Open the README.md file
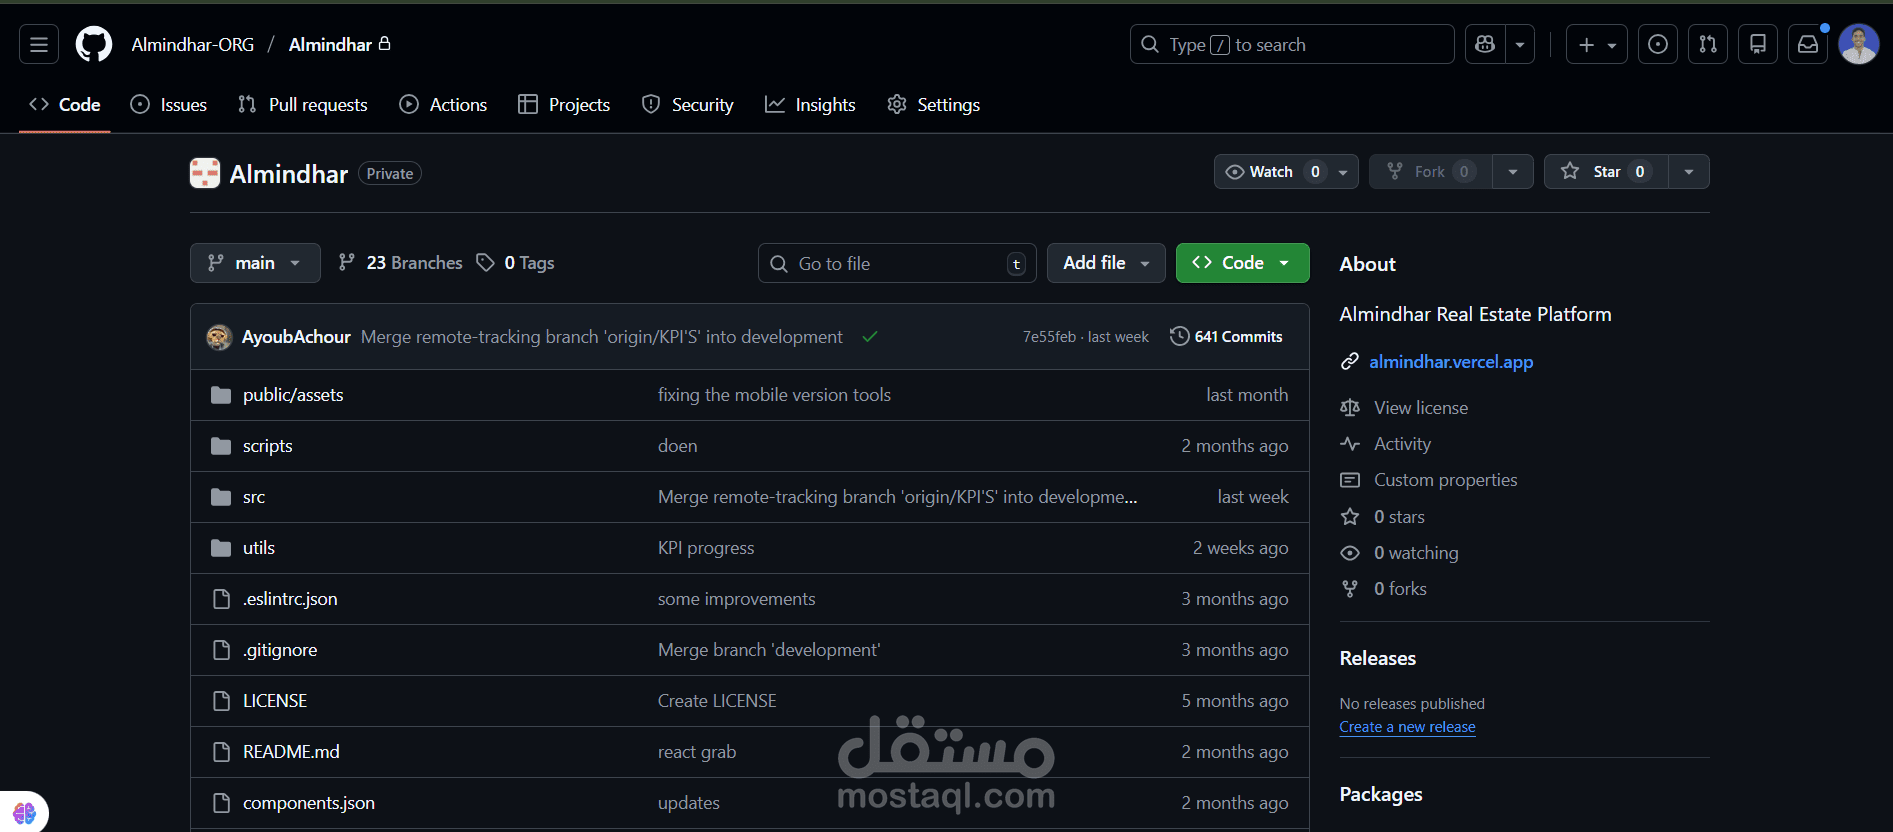This screenshot has height=832, width=1893. 291,752
